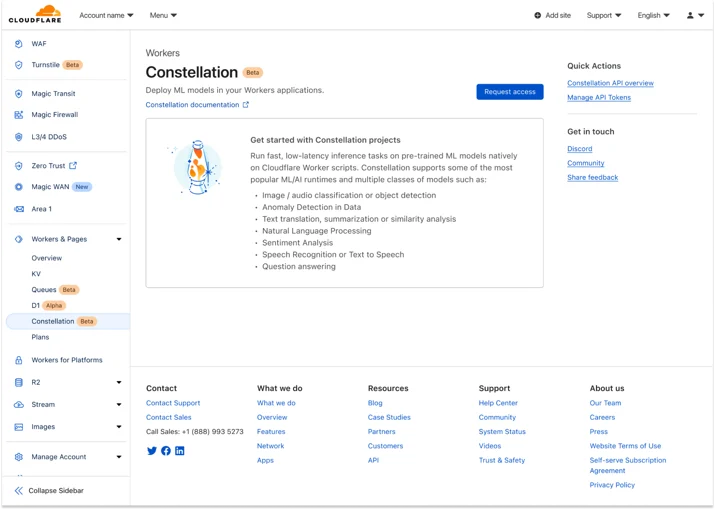
Task: Click the Cloudflare logo
Action: pos(35,15)
